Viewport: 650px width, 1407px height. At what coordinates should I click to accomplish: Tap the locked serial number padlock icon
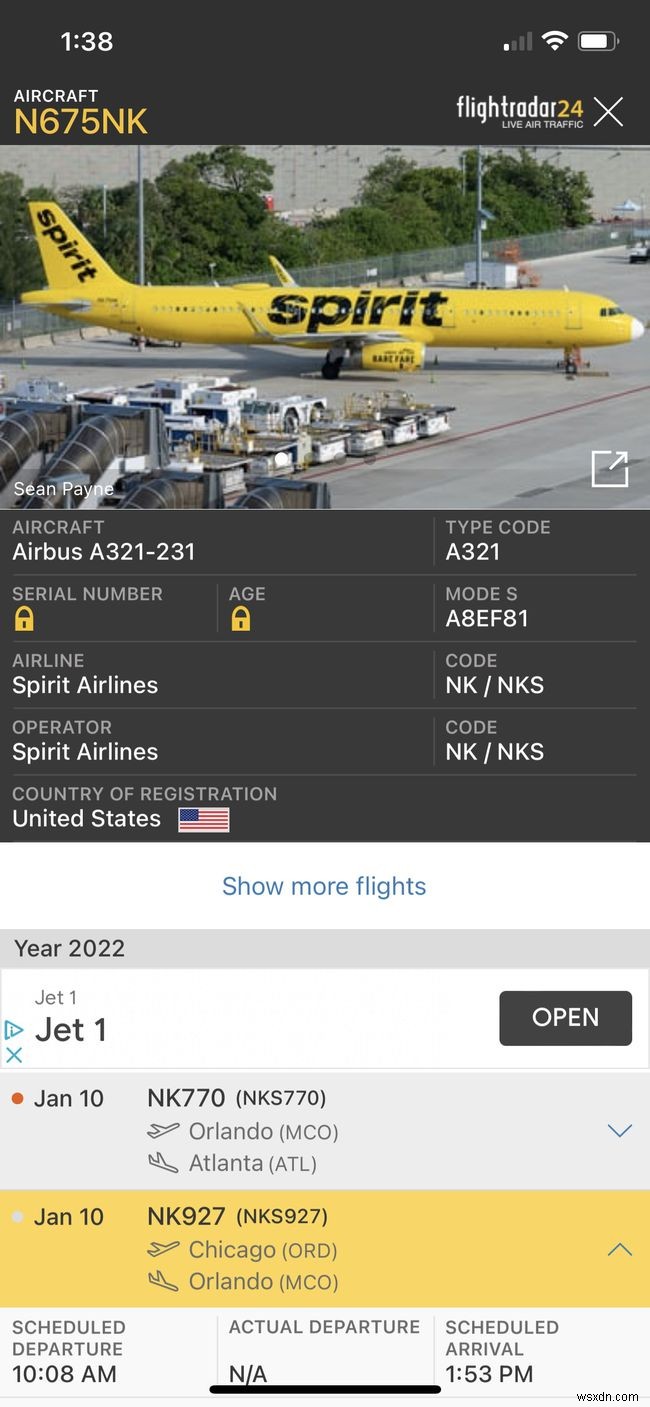(x=22, y=621)
